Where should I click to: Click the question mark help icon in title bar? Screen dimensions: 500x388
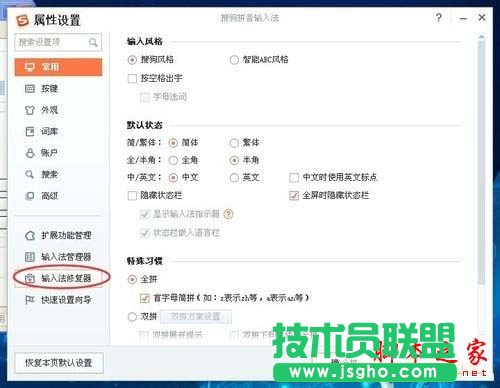point(439,18)
